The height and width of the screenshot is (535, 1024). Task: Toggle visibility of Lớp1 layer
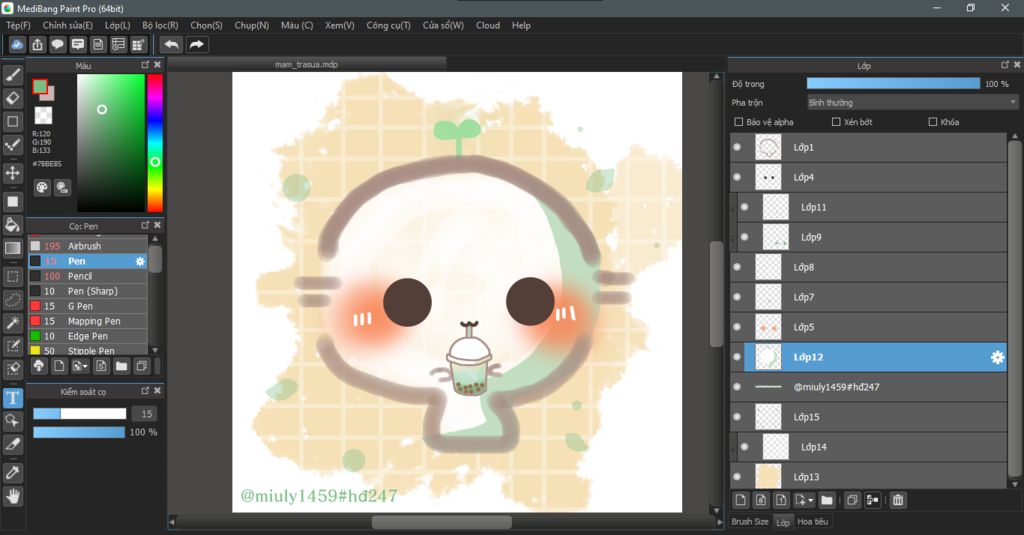(737, 147)
